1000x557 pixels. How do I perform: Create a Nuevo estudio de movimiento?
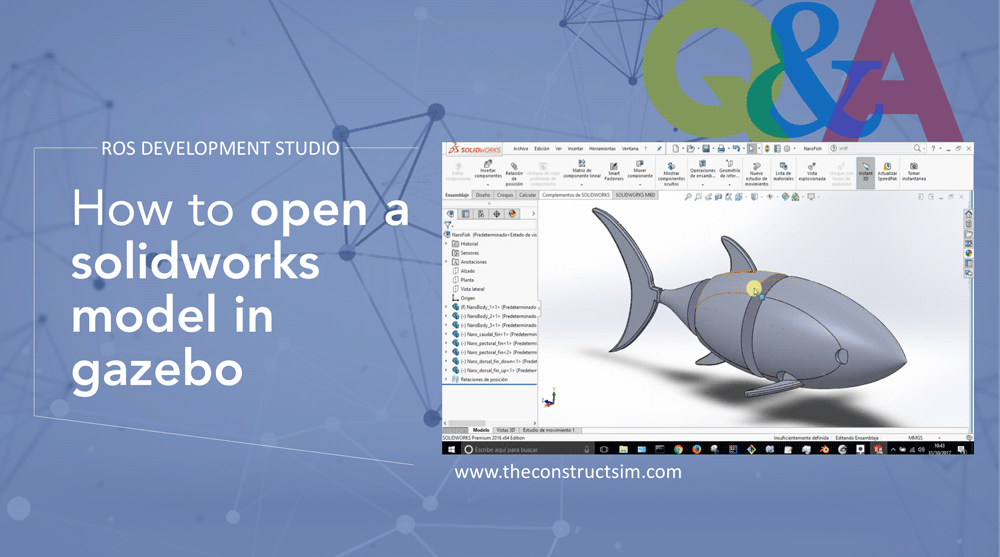pyautogui.click(x=756, y=174)
